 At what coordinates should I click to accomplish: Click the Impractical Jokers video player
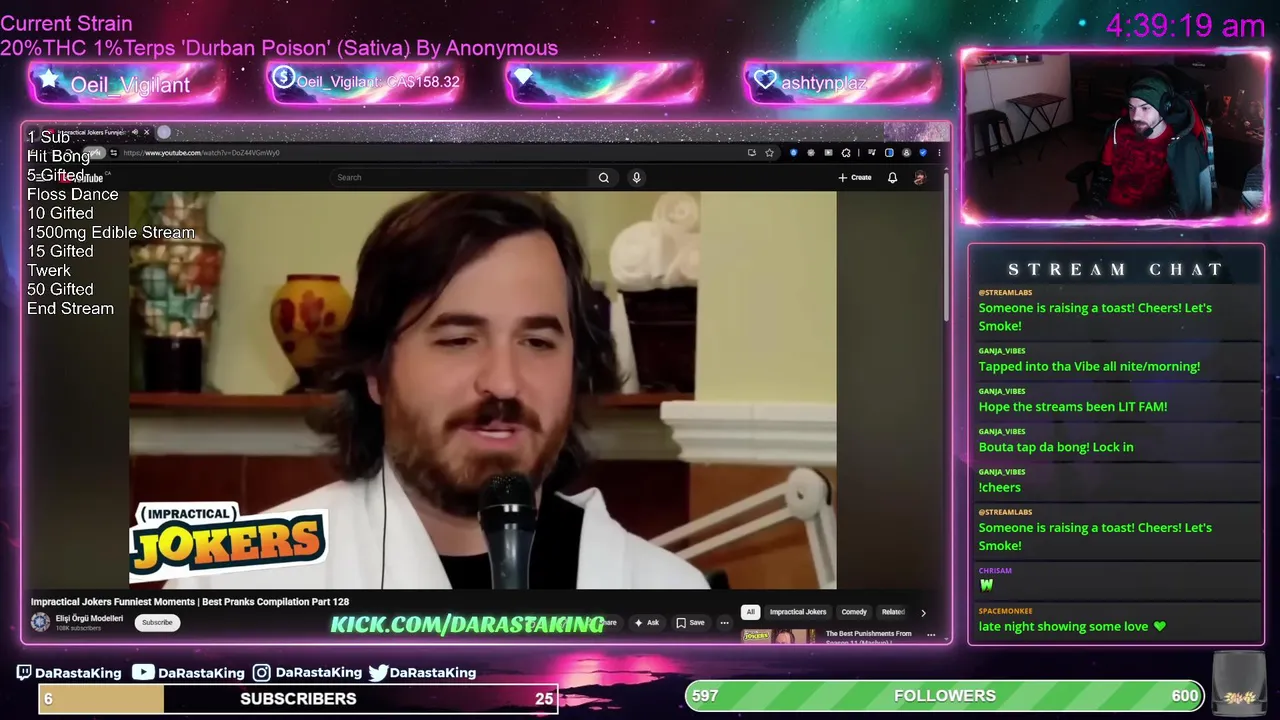(x=482, y=390)
